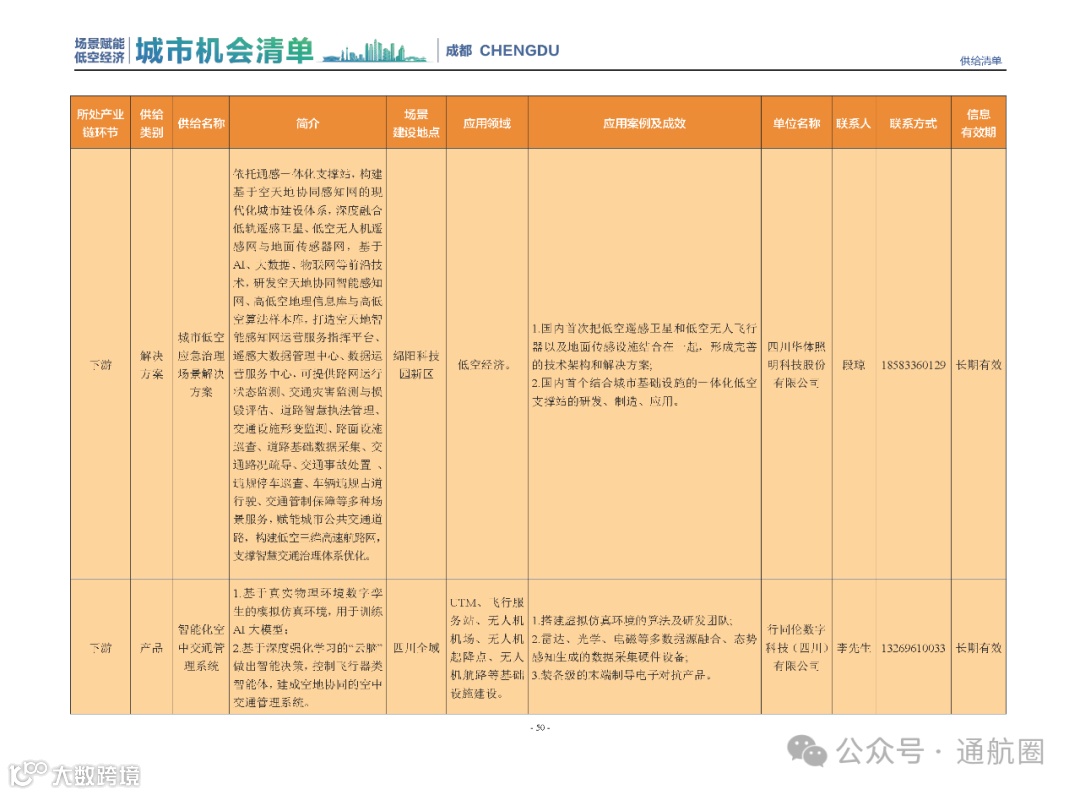
Task: Click the 城市机会清单 page title
Action: point(225,50)
